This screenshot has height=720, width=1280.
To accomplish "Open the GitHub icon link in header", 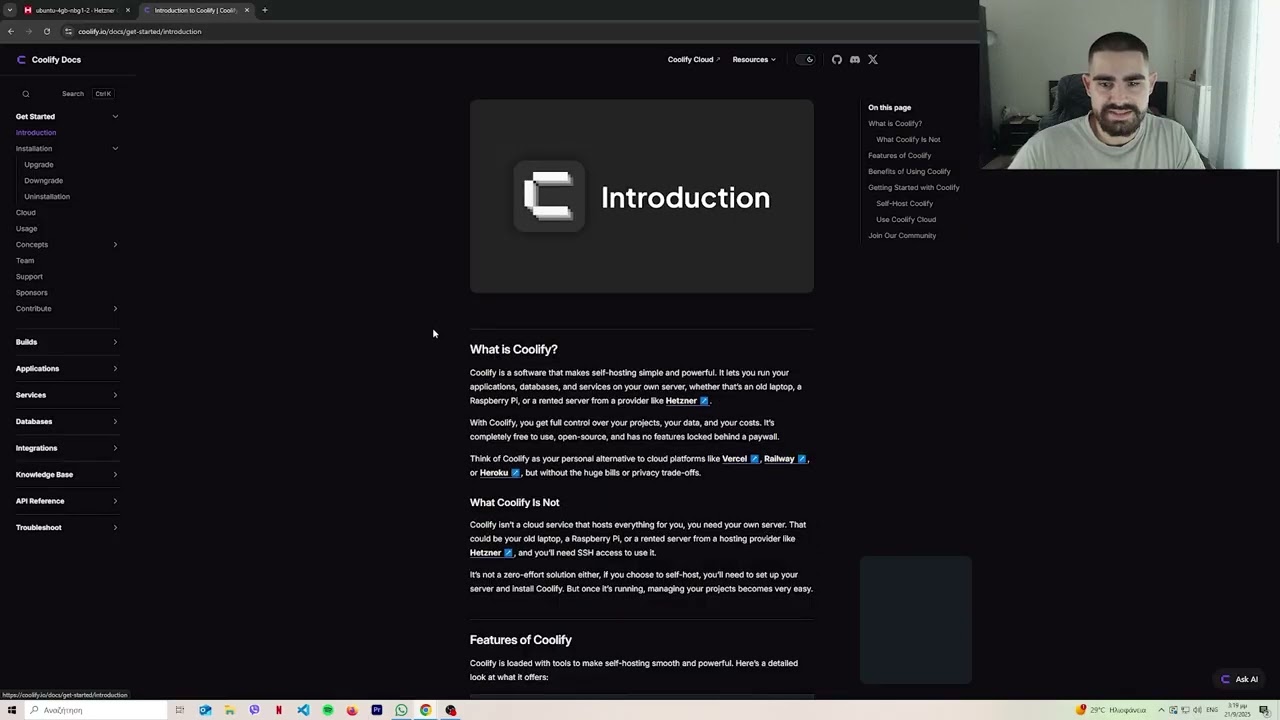I will 837,60.
